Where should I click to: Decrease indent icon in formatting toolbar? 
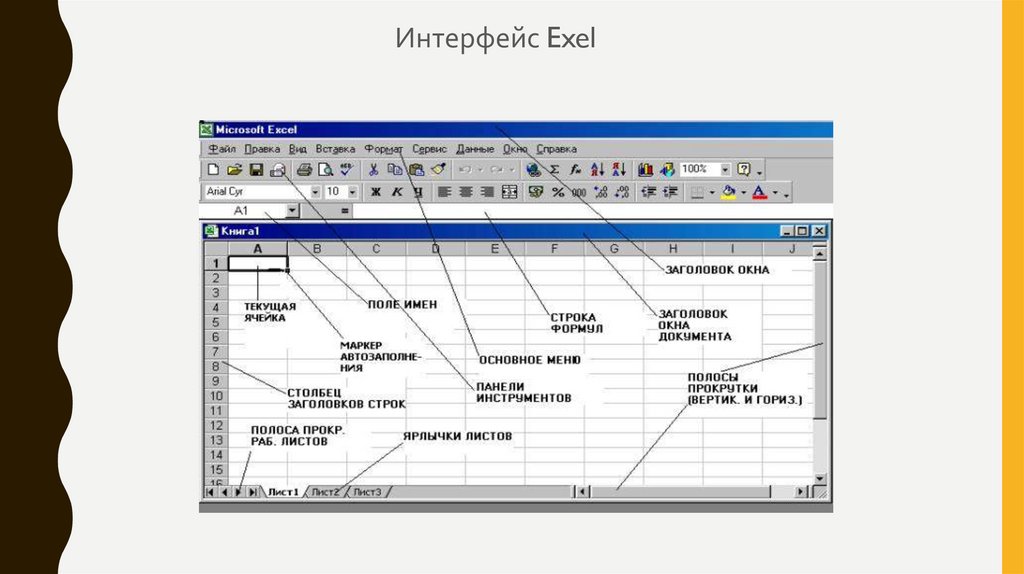(x=648, y=192)
